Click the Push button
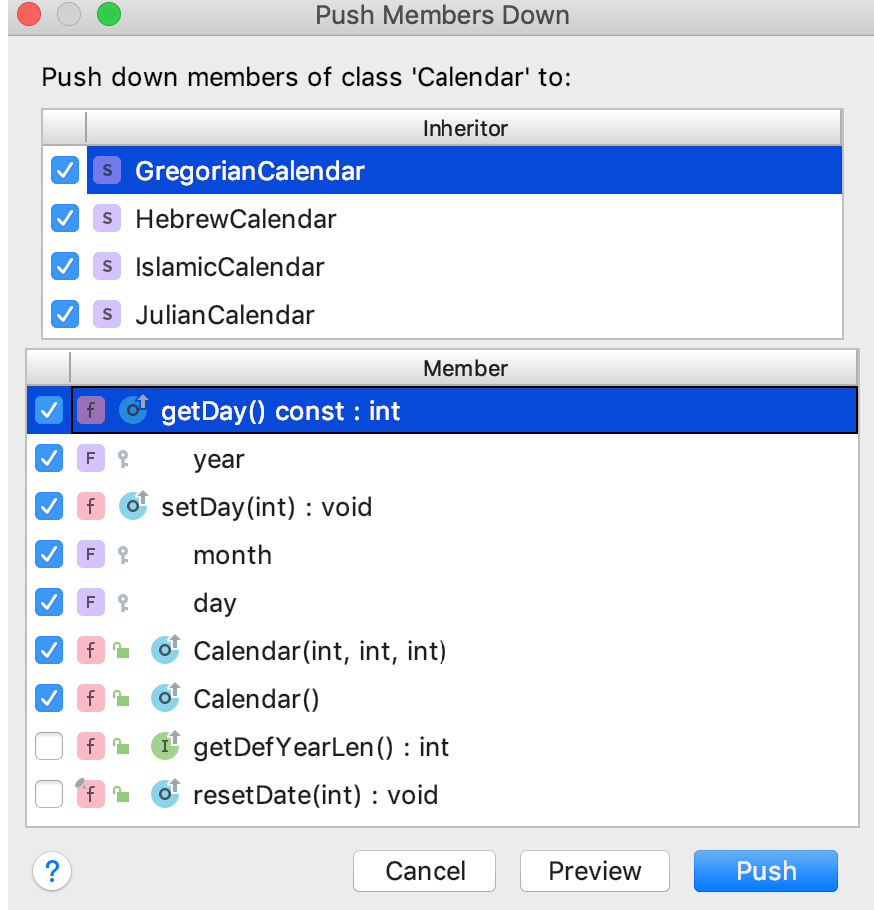874x910 pixels. pyautogui.click(x=765, y=871)
